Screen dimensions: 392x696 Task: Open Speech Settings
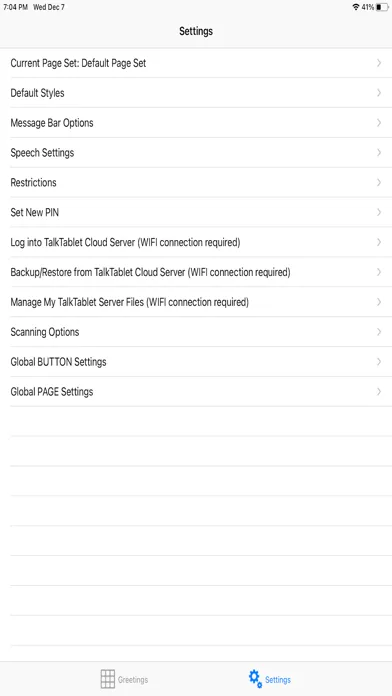click(x=196, y=152)
